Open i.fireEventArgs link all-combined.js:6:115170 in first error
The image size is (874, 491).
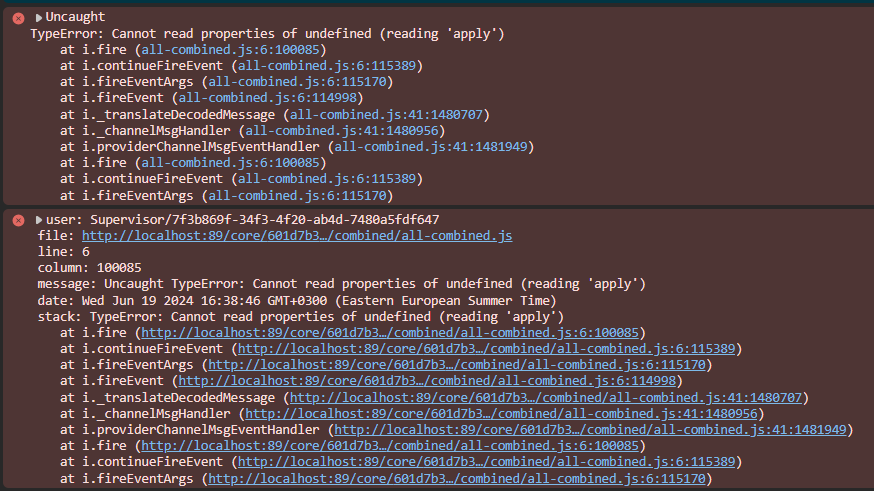coord(297,82)
